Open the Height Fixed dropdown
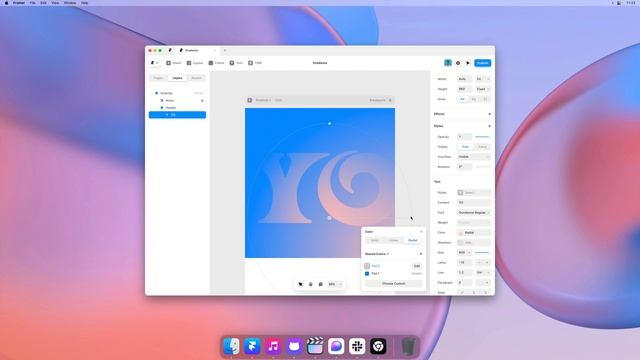Viewport: 640px width, 360px height. point(483,89)
